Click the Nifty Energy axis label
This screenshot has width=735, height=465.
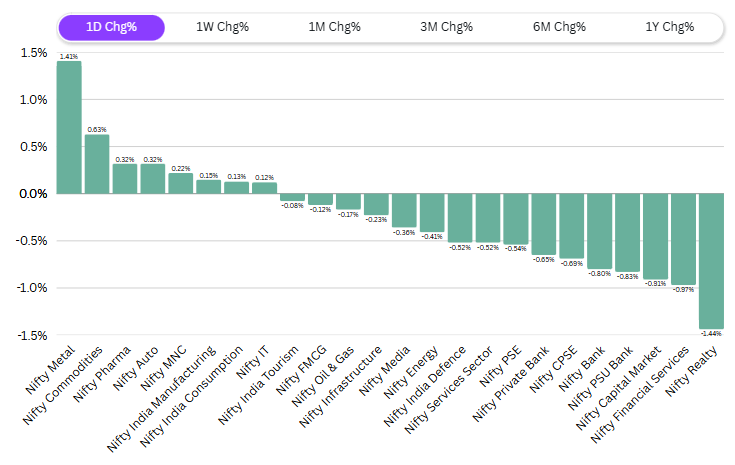[411, 372]
